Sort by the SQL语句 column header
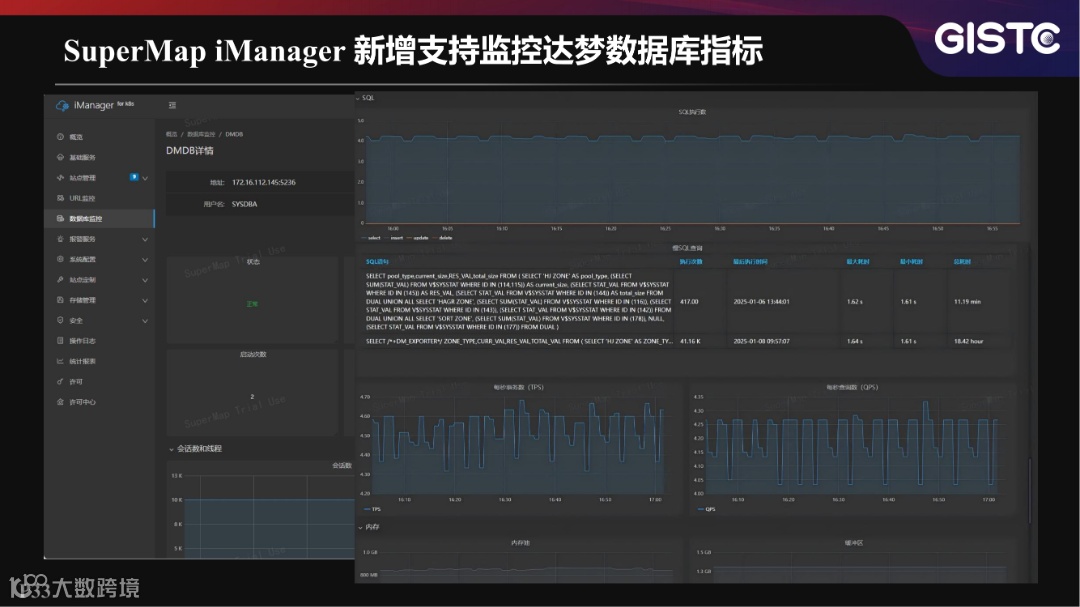Image resolution: width=1080 pixels, height=607 pixels. pyautogui.click(x=377, y=262)
